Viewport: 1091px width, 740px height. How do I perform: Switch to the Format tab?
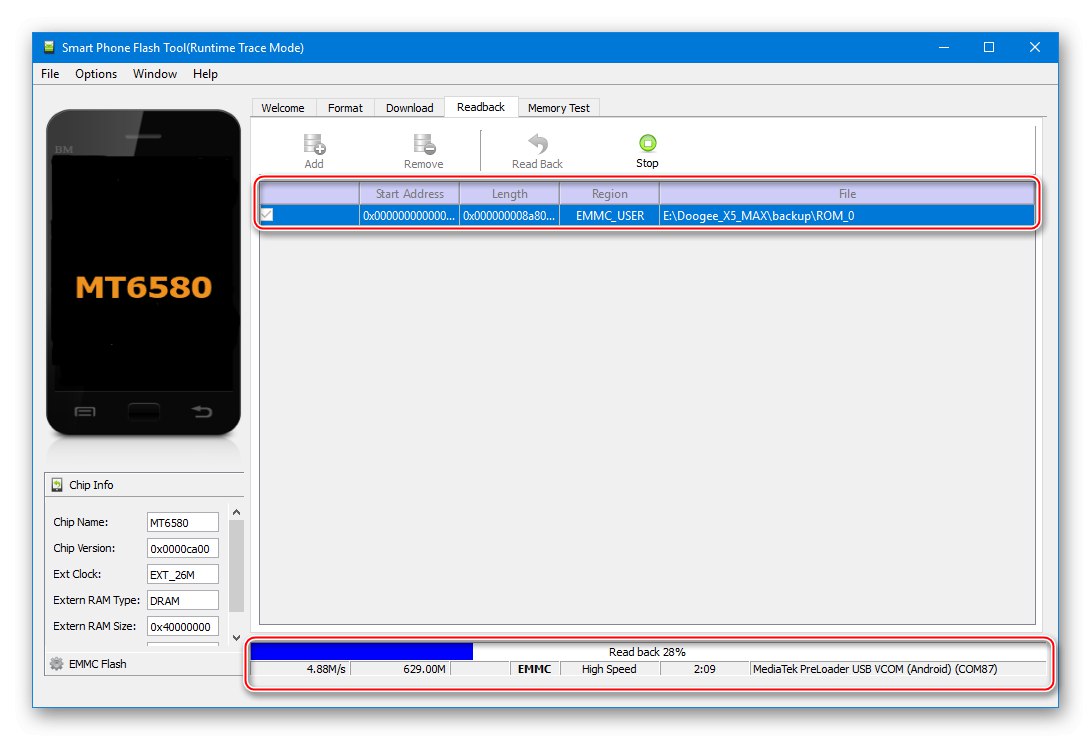[x=345, y=108]
